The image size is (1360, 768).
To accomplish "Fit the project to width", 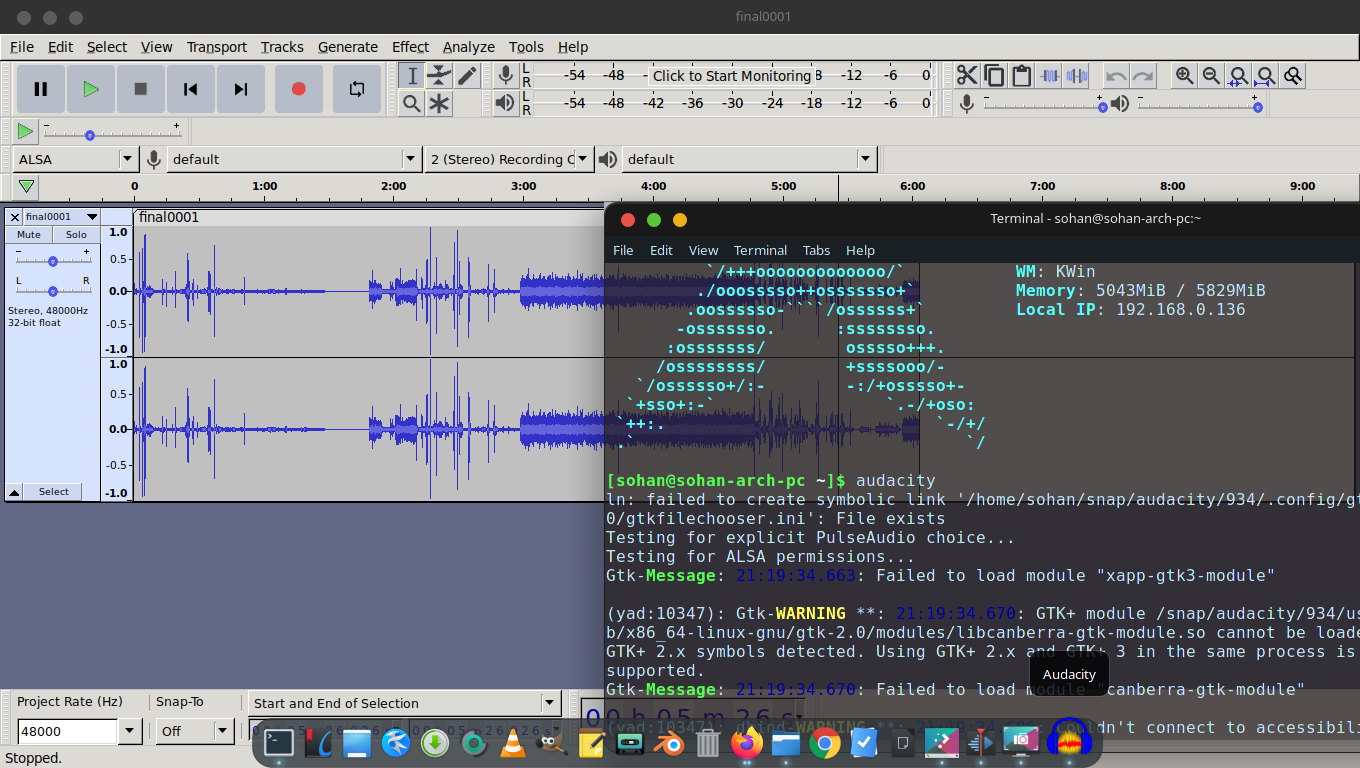I will point(1265,76).
